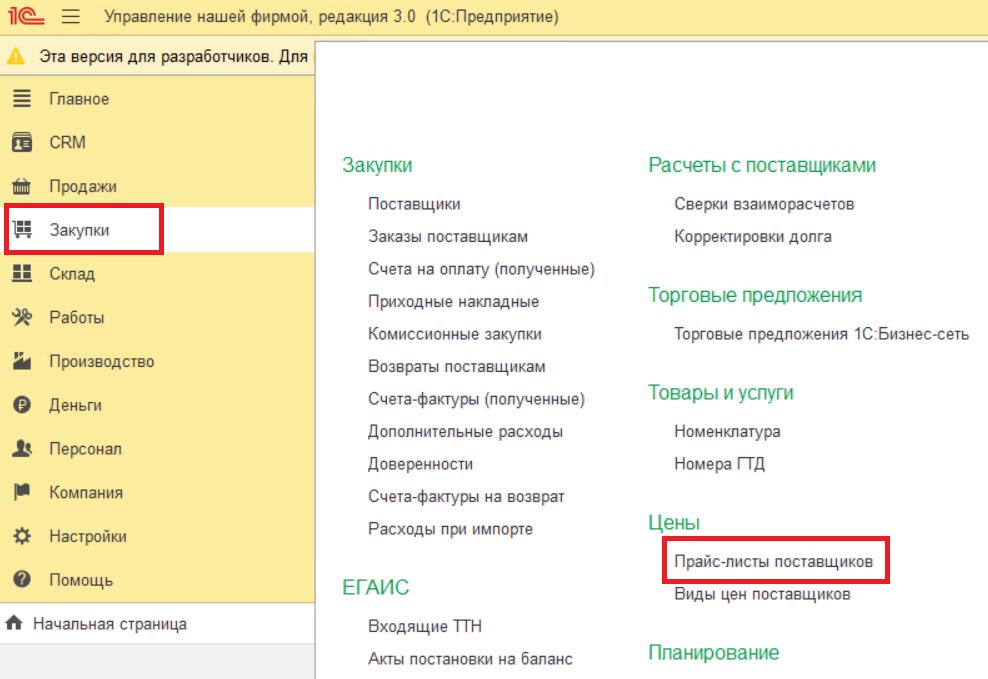Click the Производство factory icon

(22, 361)
